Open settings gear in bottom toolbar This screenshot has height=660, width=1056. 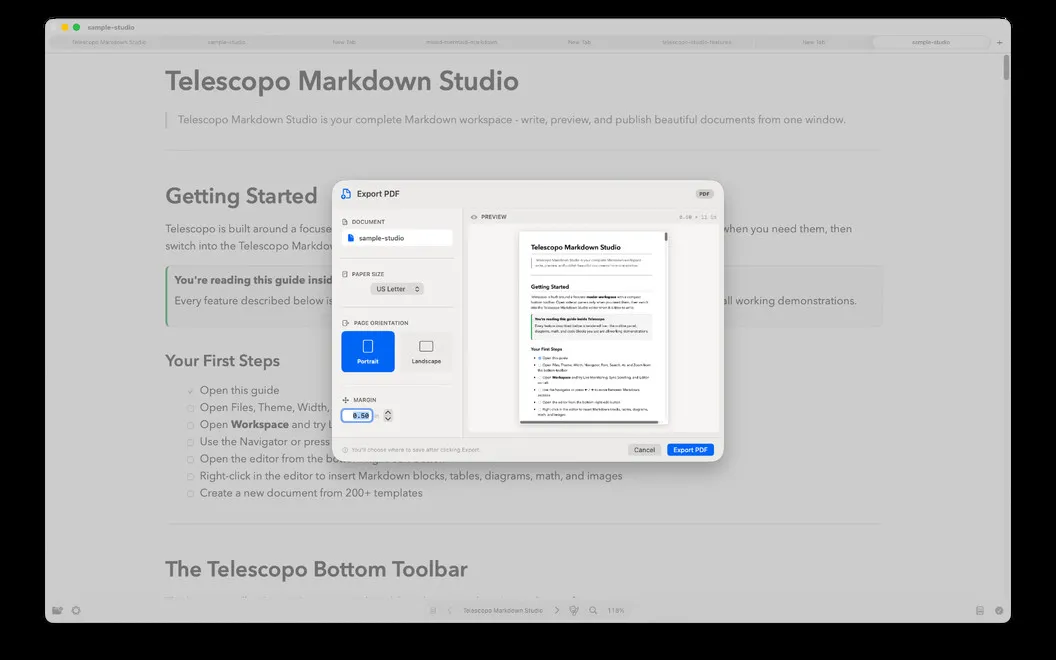76,610
